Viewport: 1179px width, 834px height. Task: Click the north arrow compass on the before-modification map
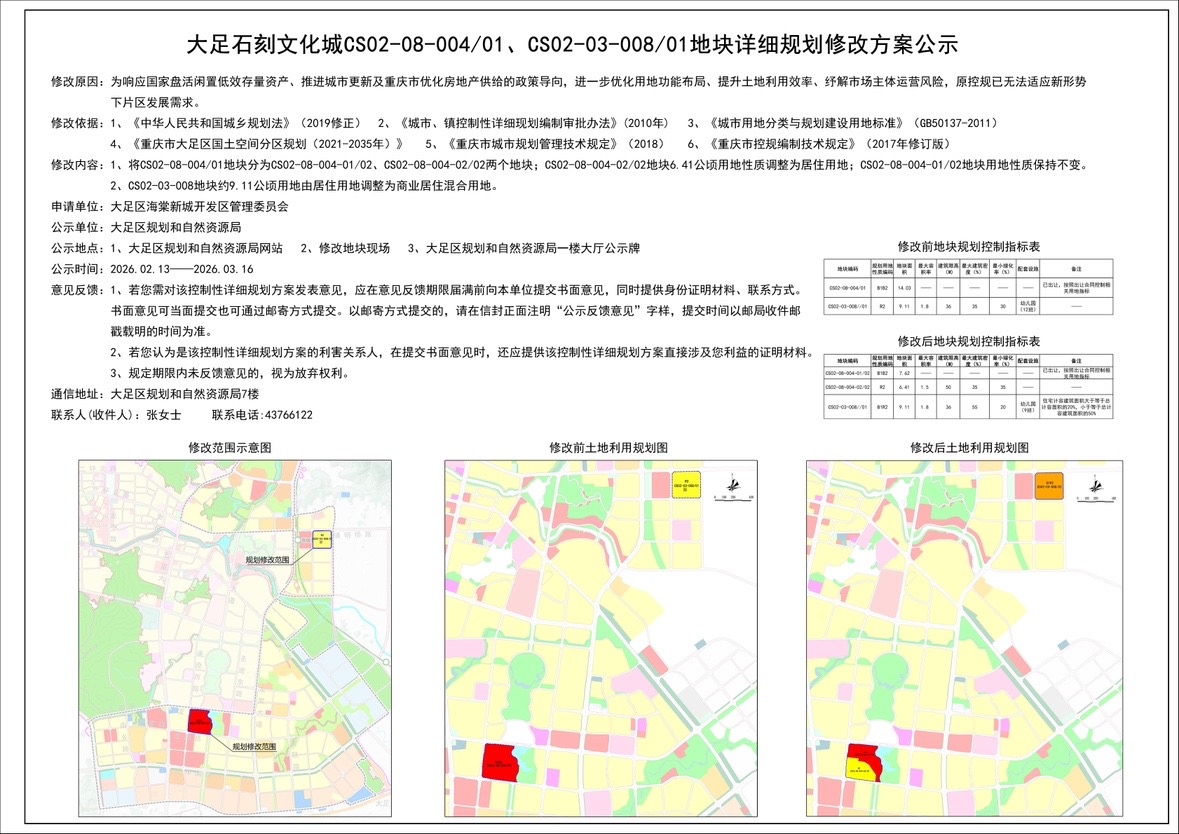click(x=732, y=482)
